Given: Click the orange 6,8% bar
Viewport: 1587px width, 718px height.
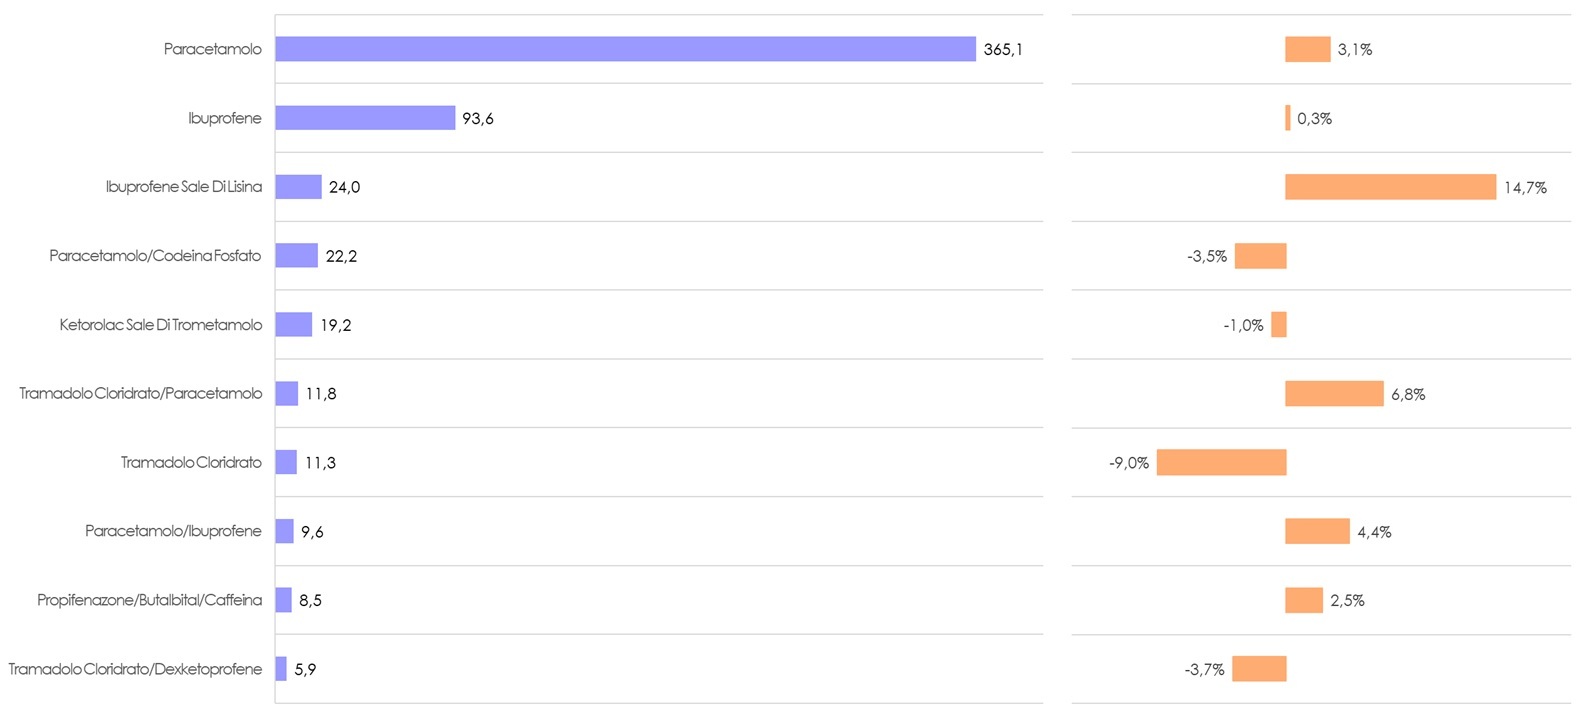Looking at the screenshot, I should [1334, 394].
